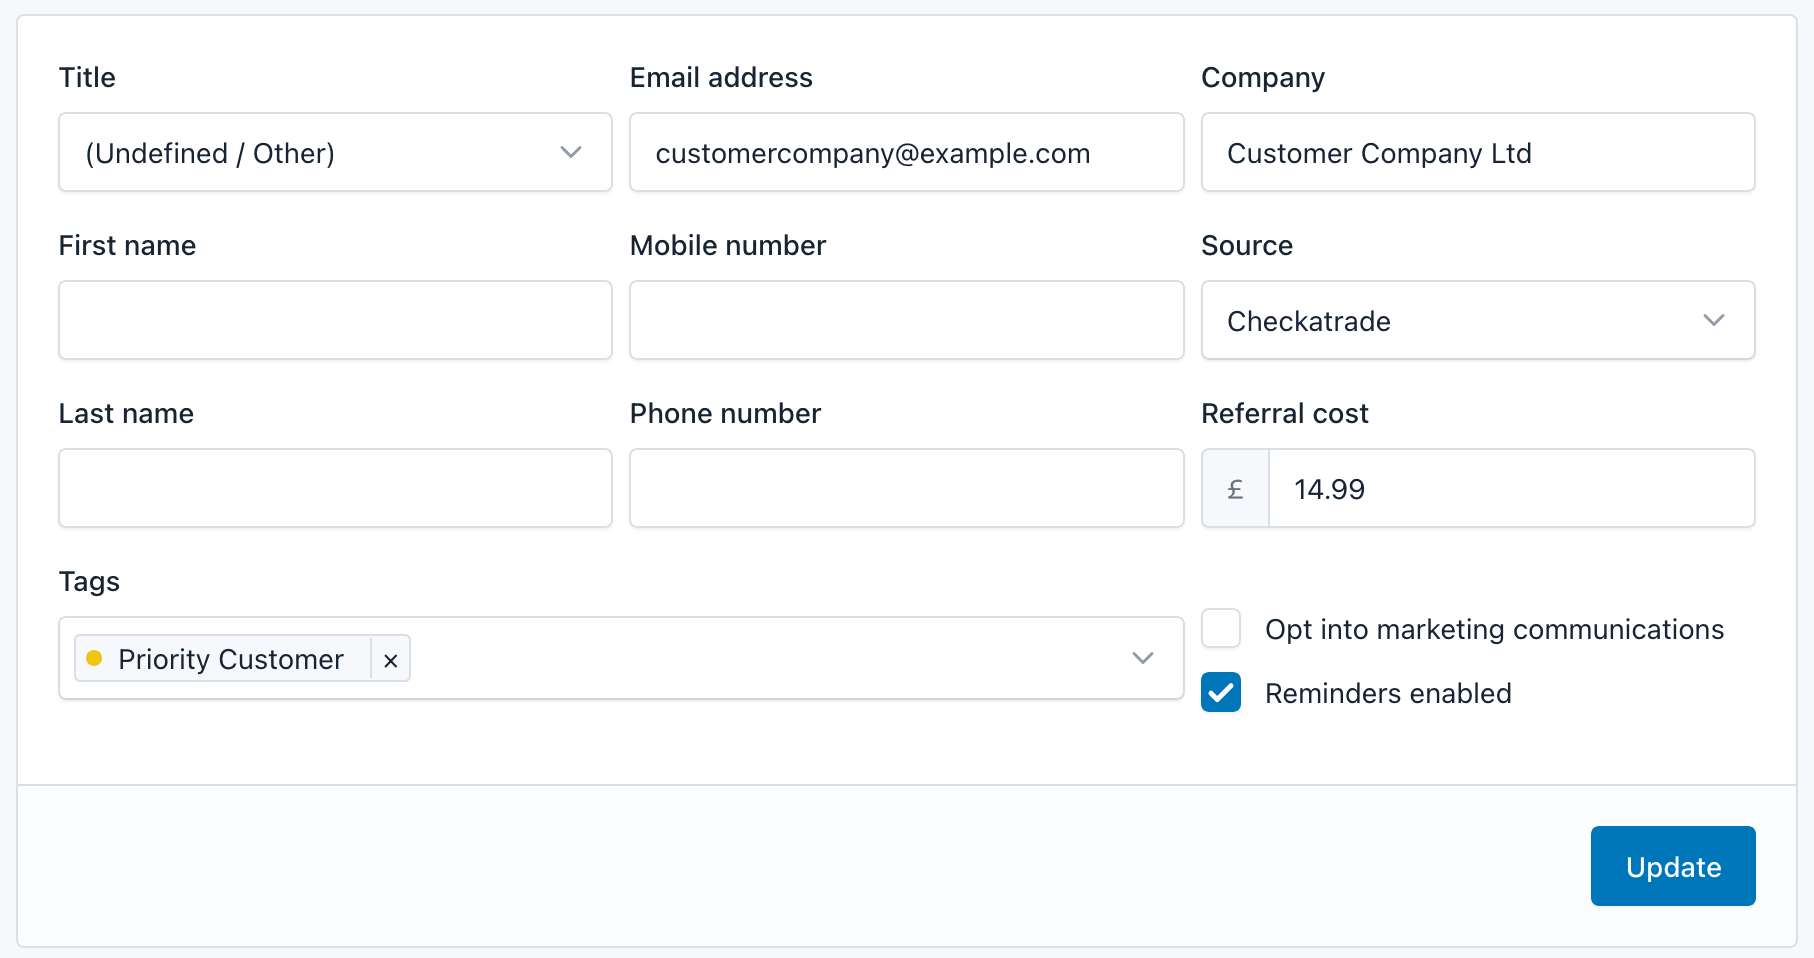Open the Title dropdown chevron

571,152
